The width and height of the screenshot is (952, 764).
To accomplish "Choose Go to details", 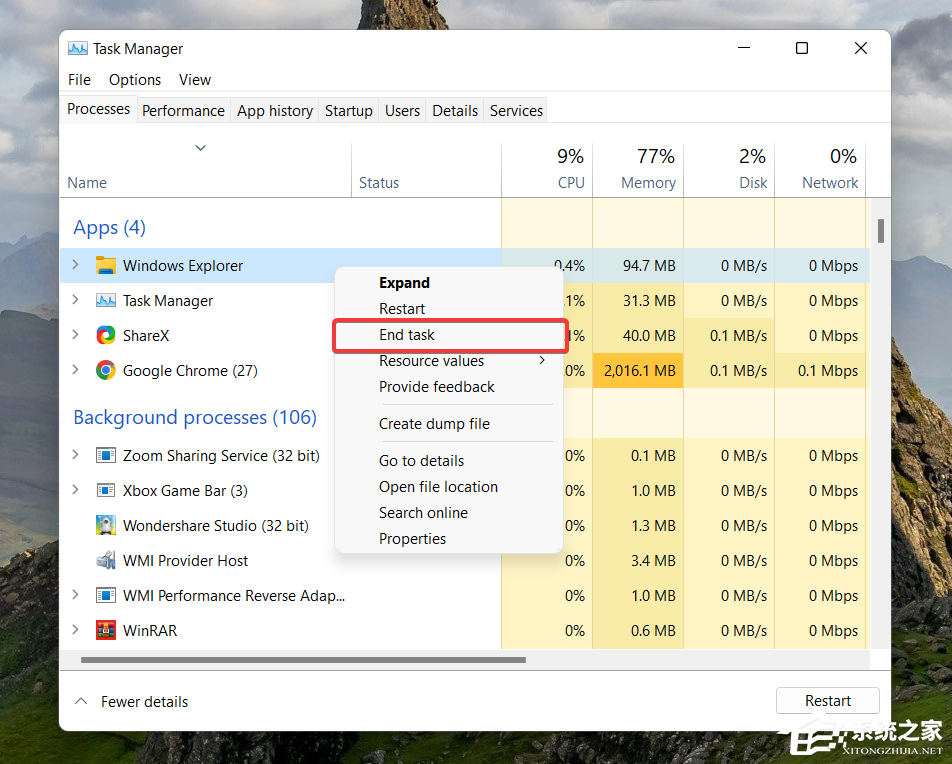I will [421, 461].
